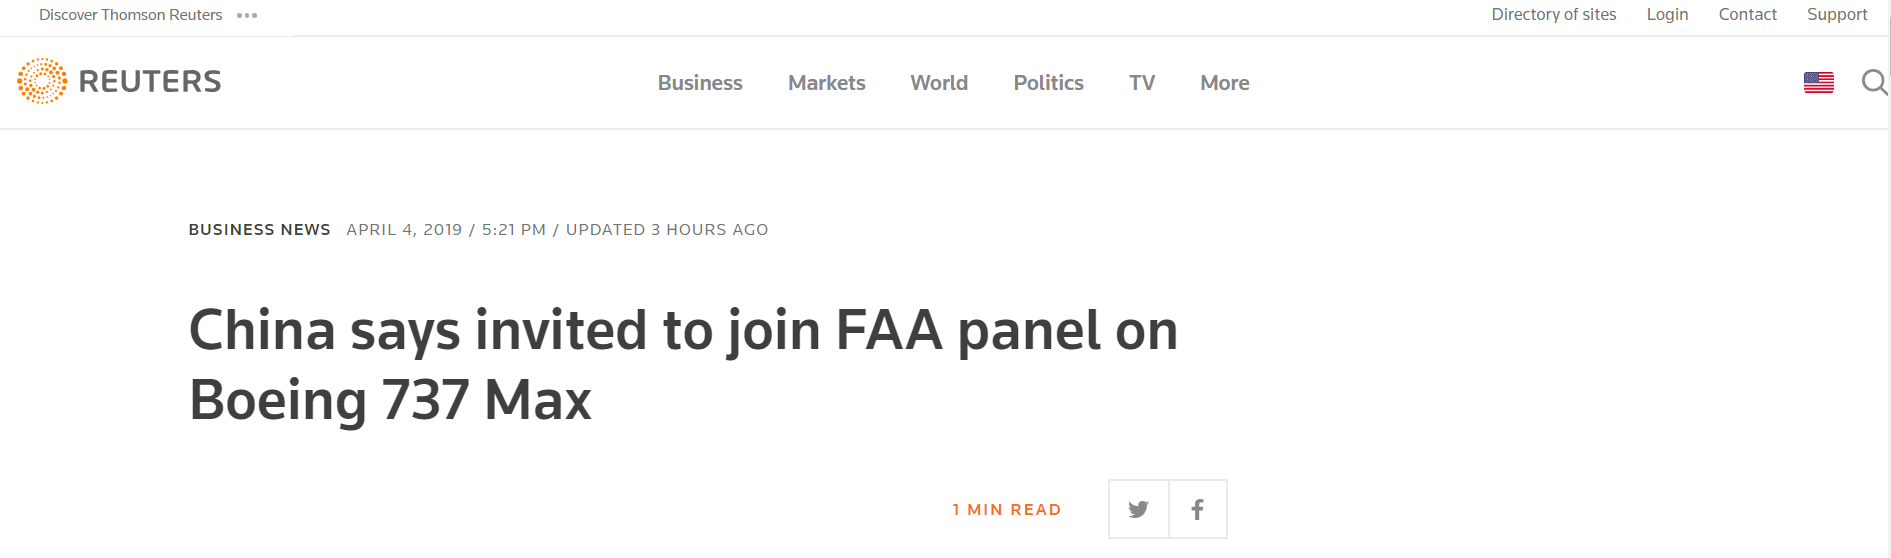Click the Login link
This screenshot has width=1891, height=558.
click(x=1667, y=14)
